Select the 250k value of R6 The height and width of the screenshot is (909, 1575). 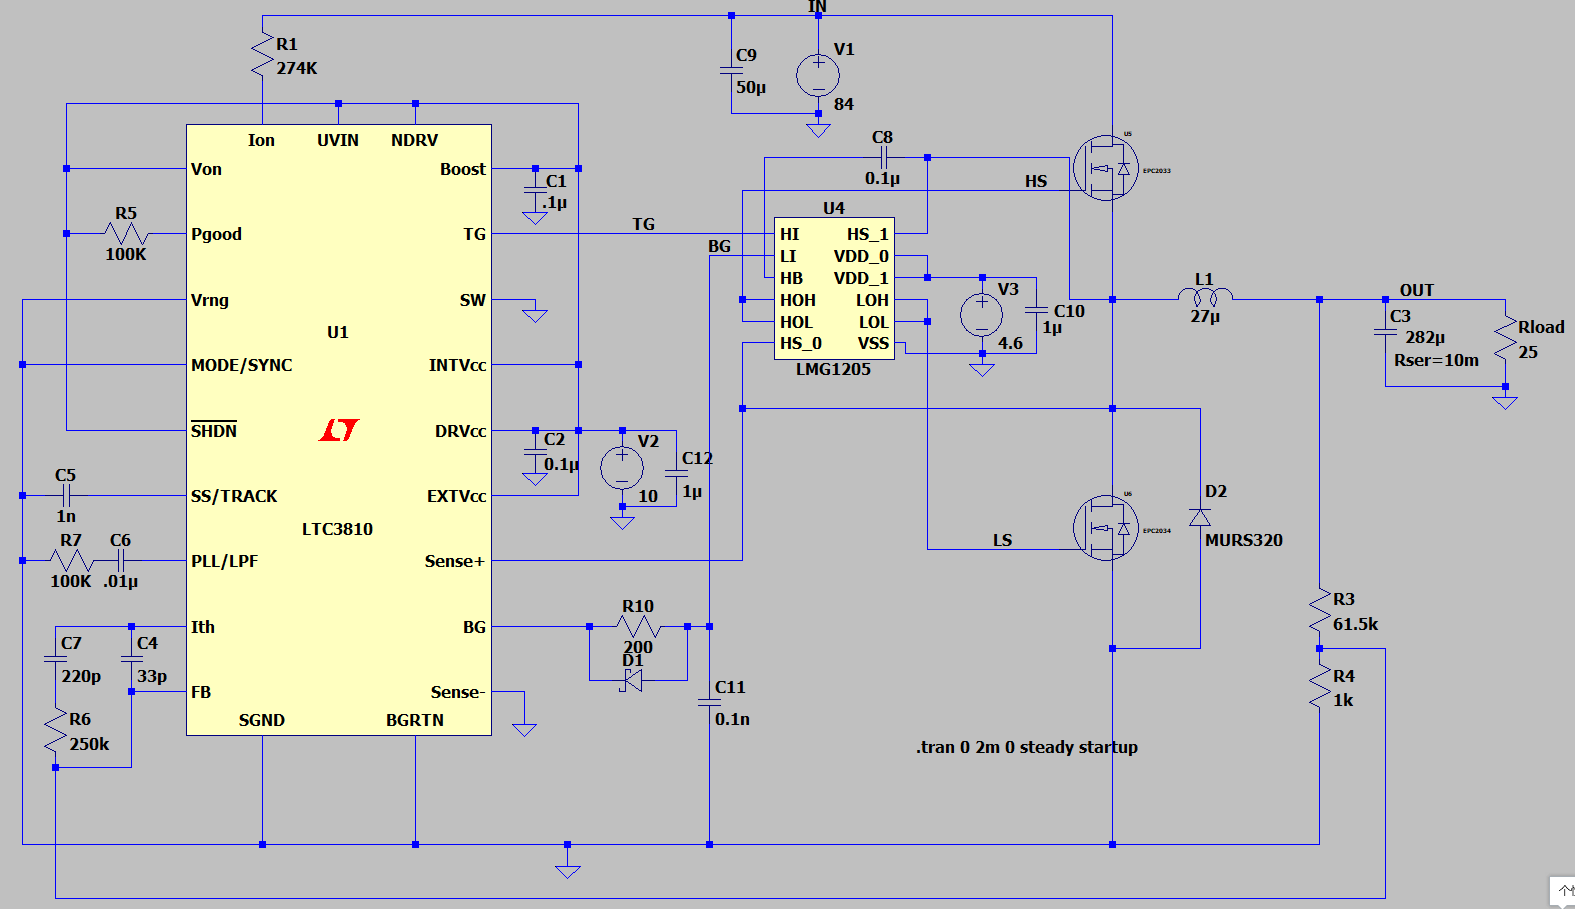coord(89,744)
